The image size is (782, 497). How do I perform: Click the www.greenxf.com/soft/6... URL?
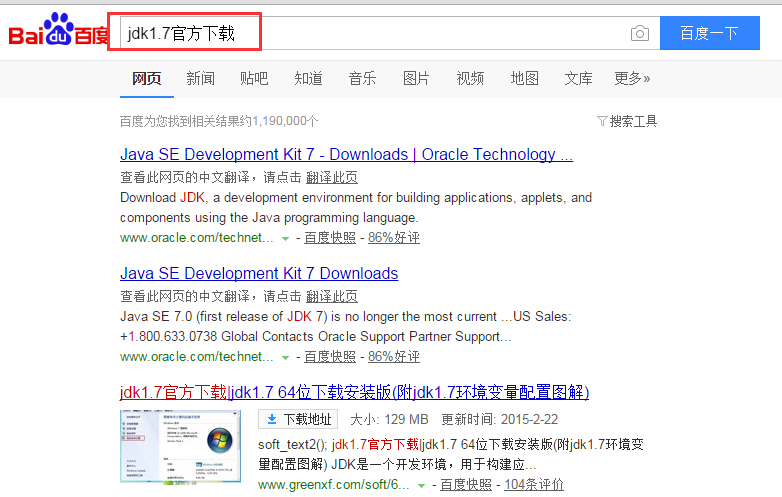(x=334, y=485)
